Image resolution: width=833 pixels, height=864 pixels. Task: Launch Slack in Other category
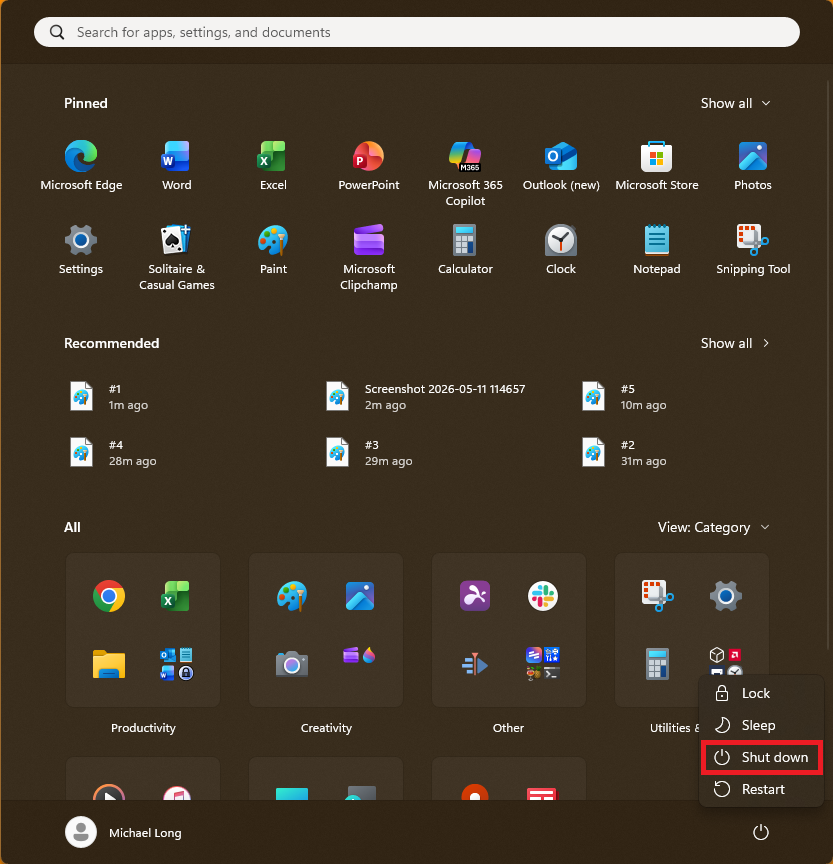tap(543, 596)
